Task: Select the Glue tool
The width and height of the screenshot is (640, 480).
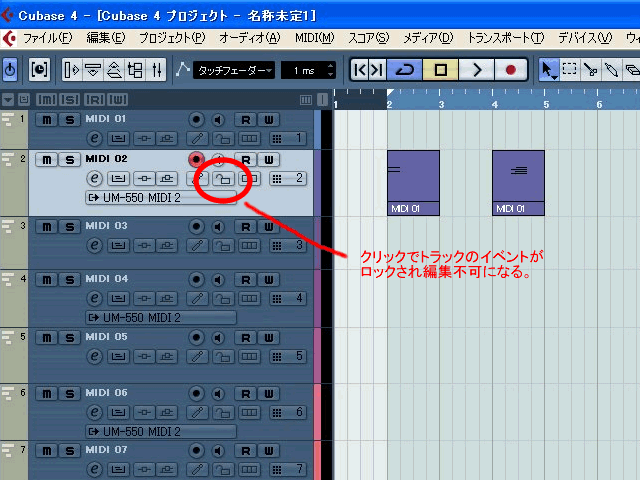Action: point(611,70)
